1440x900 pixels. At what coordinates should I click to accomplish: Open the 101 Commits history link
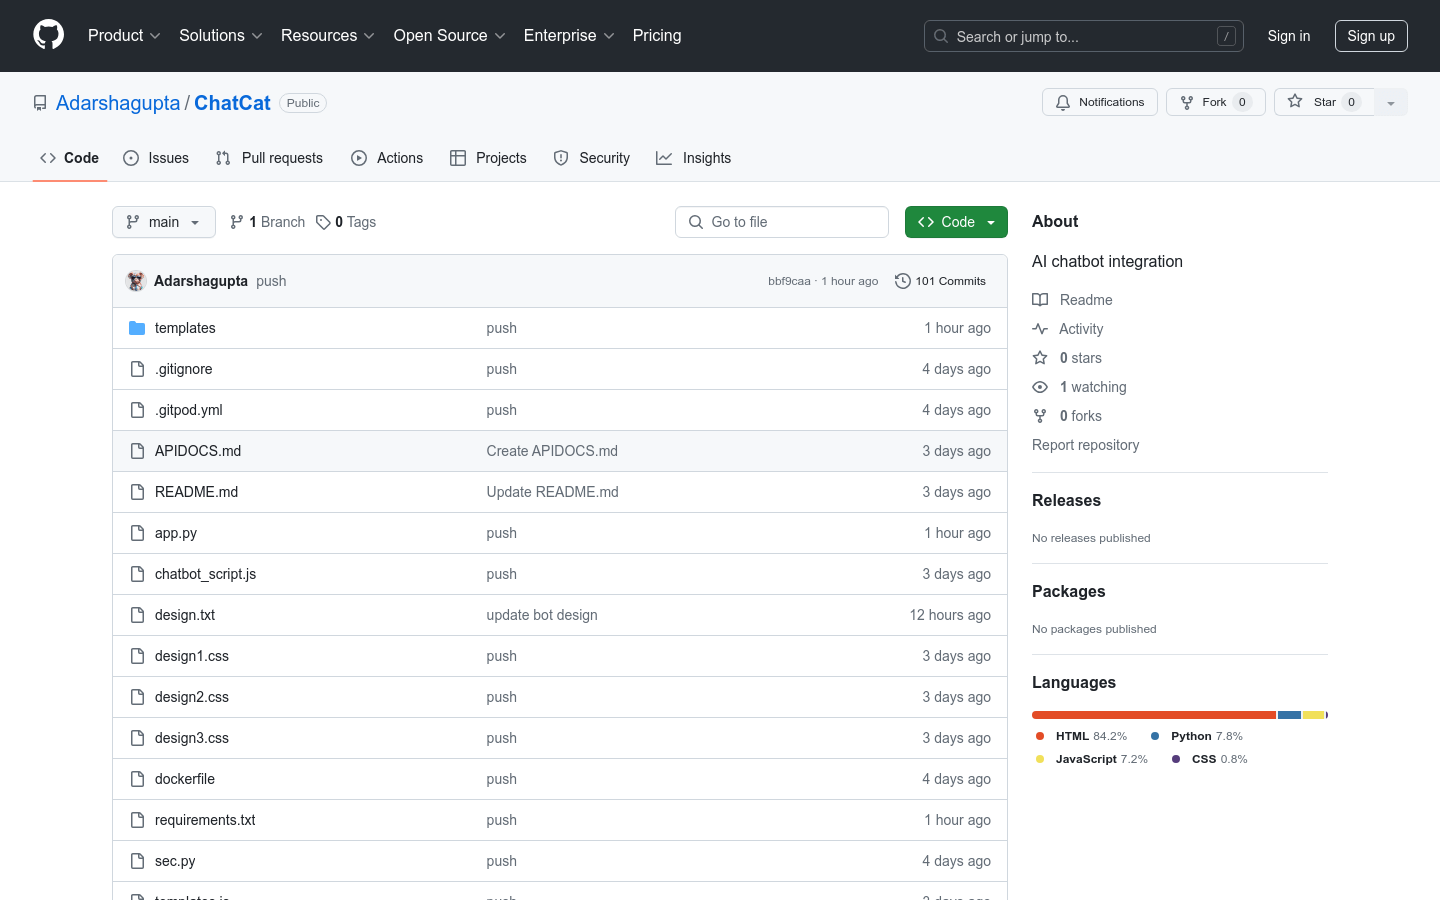click(940, 281)
